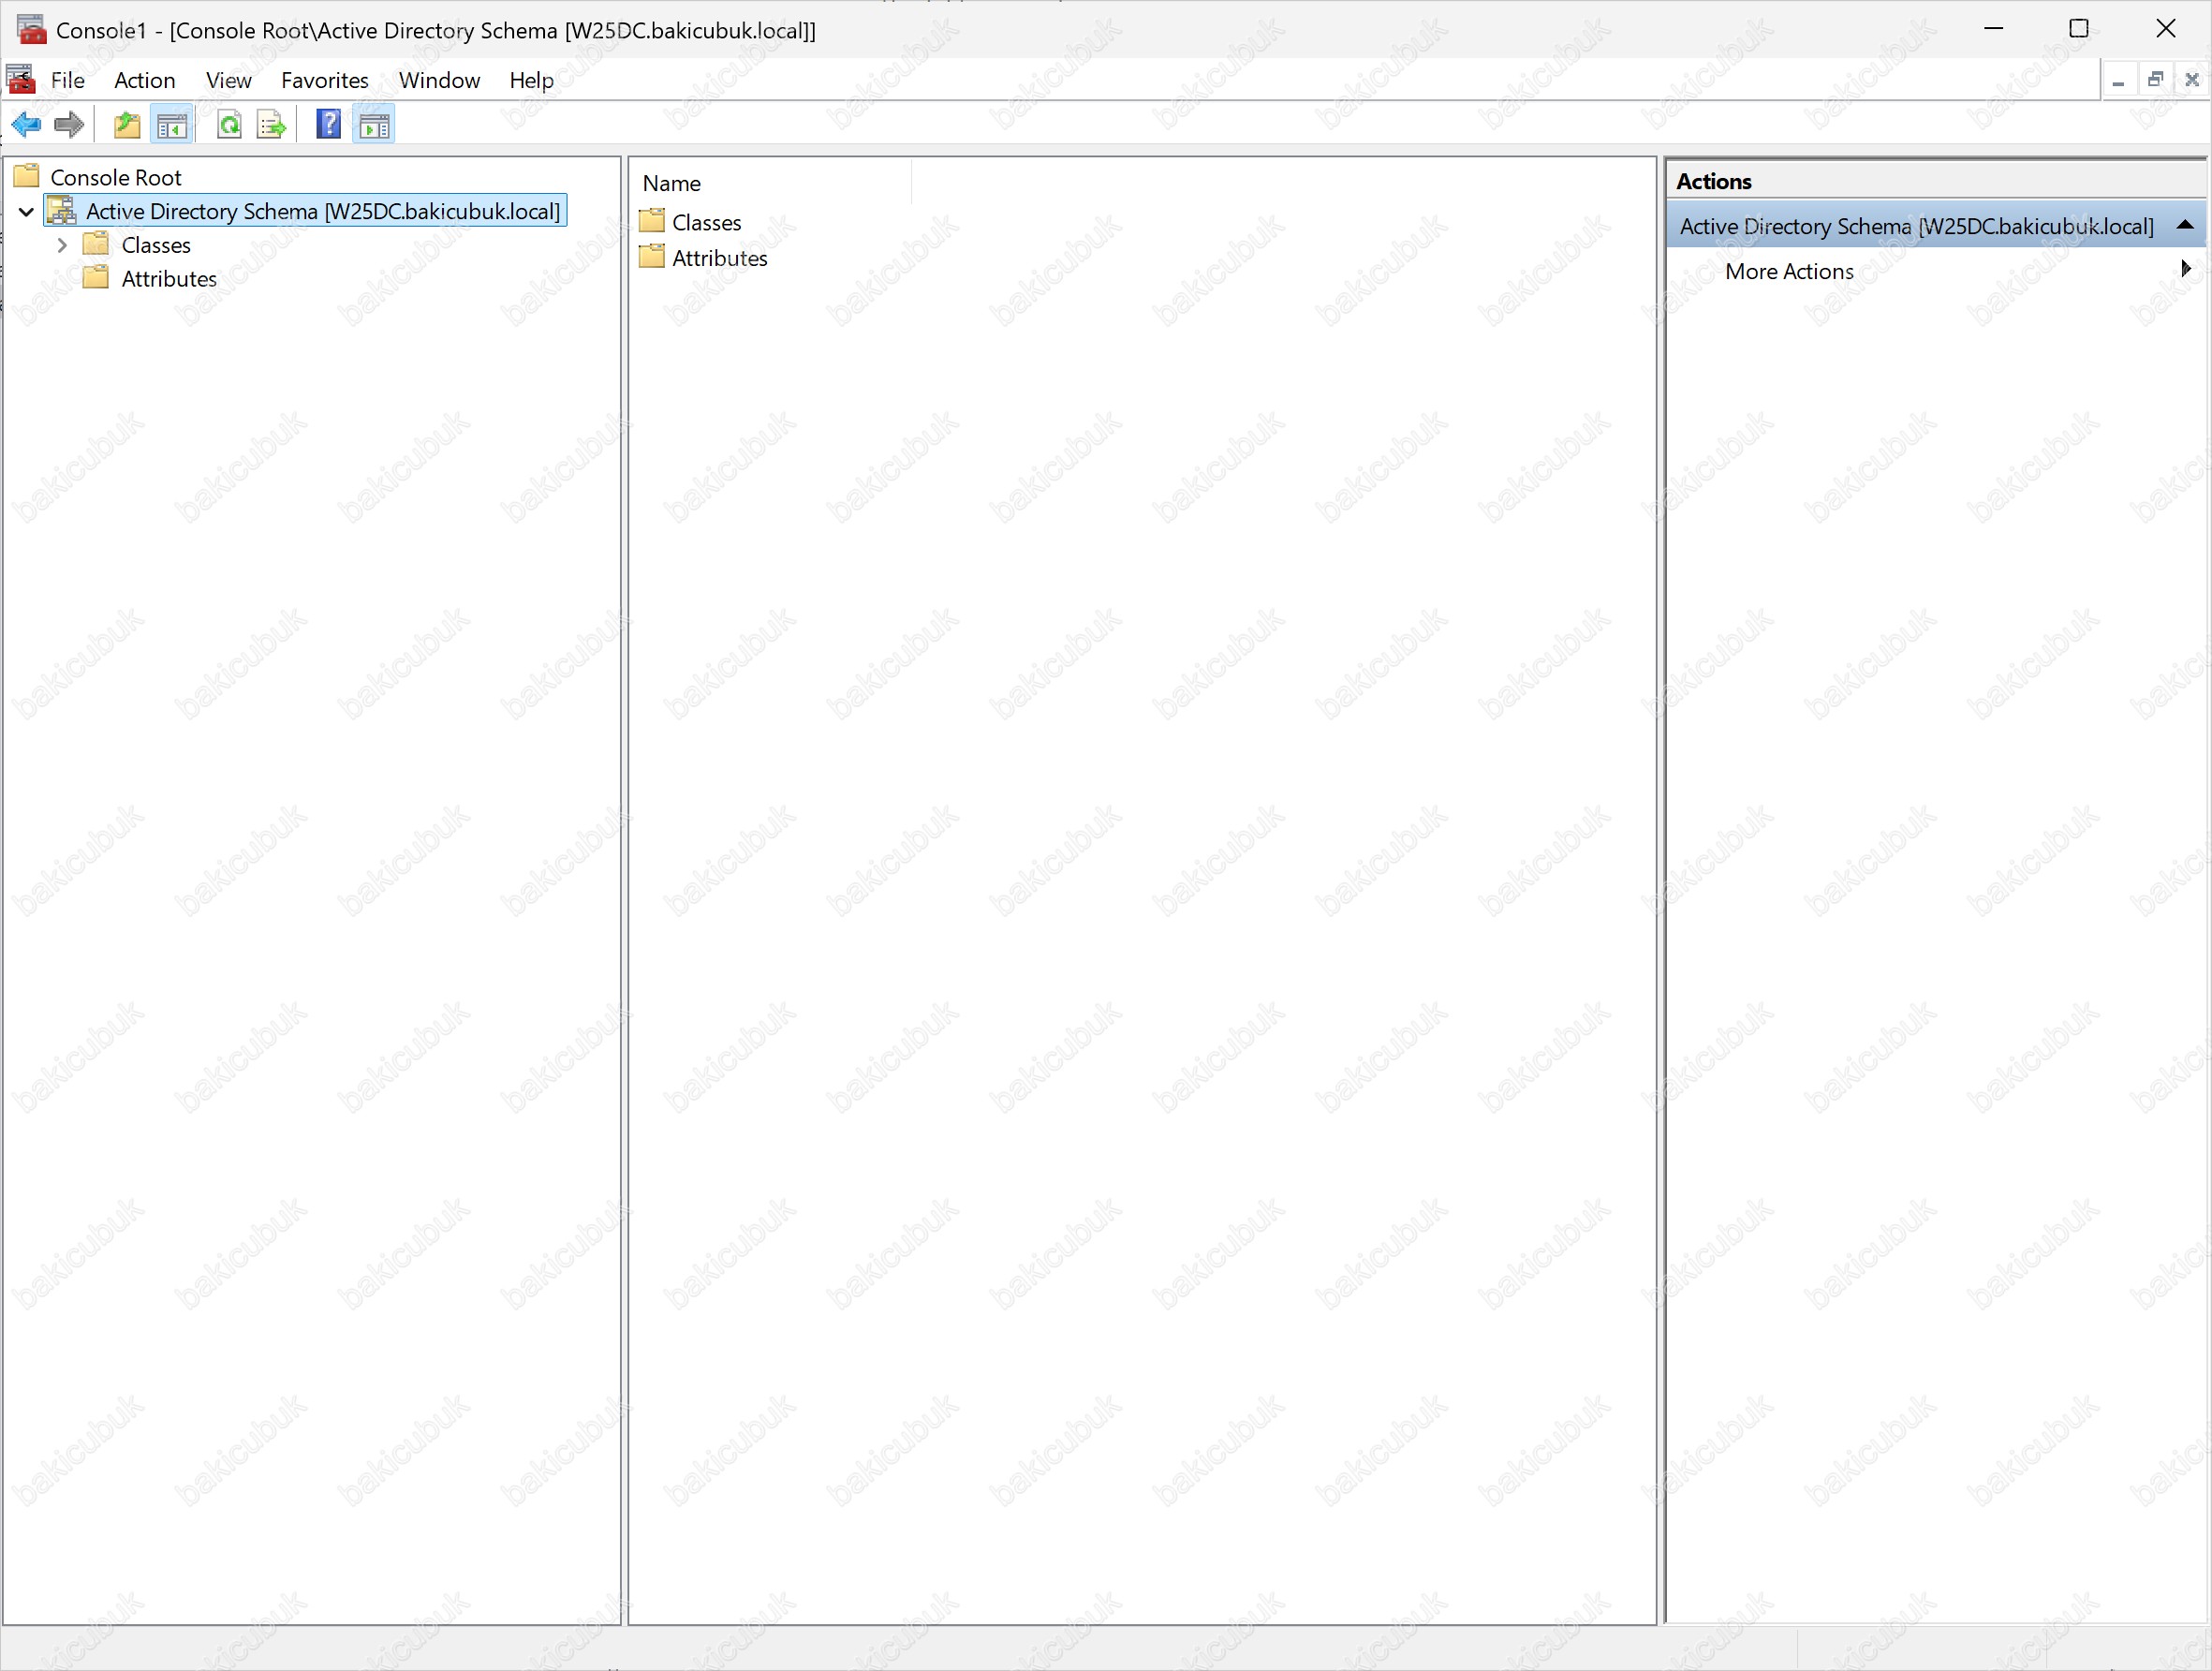The width and height of the screenshot is (2212, 1671).
Task: Minimize the inner console child window
Action: point(2118,80)
